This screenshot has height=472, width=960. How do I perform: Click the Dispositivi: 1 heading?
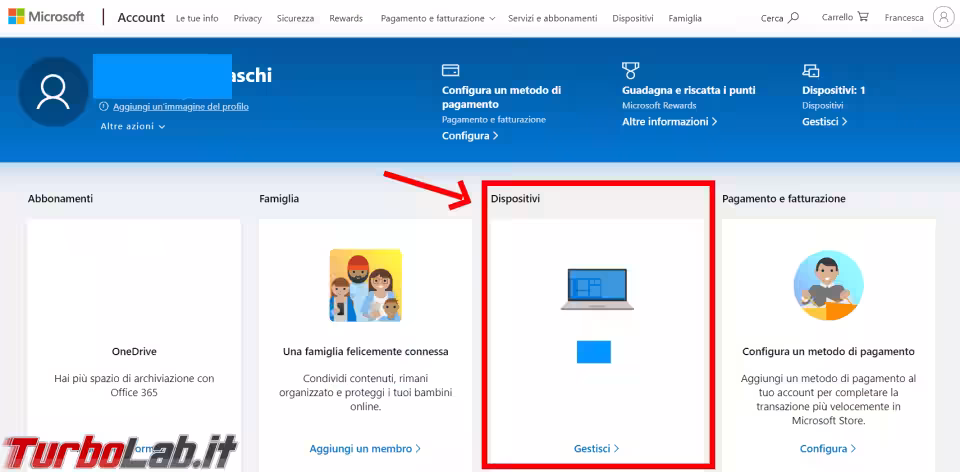pyautogui.click(x=833, y=90)
